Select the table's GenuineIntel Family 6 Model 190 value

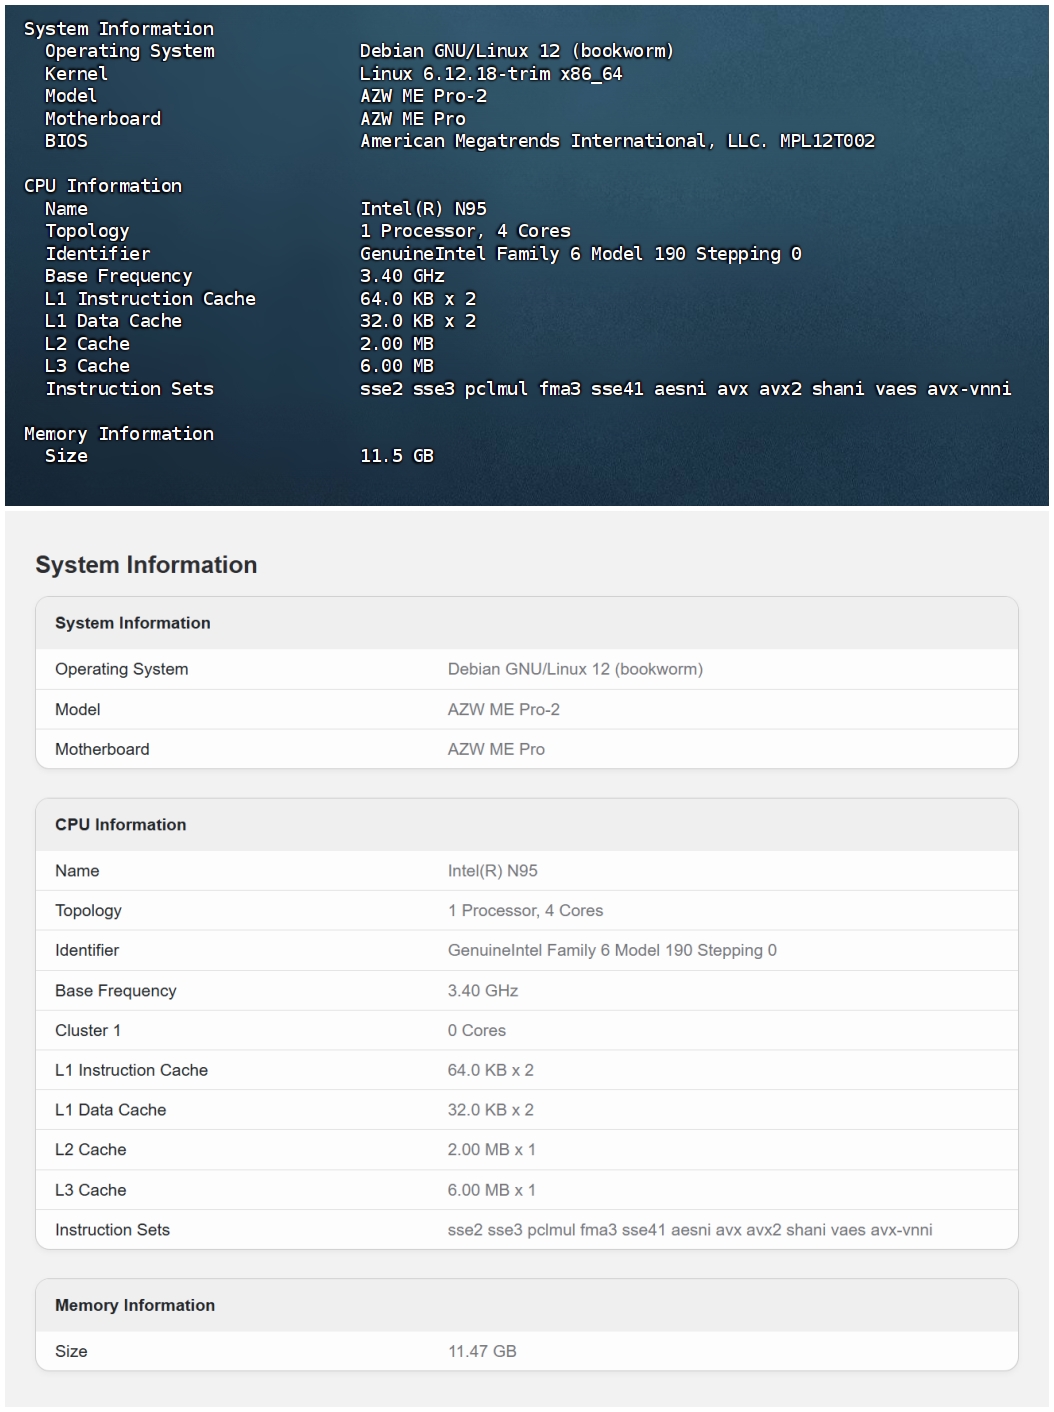click(612, 951)
